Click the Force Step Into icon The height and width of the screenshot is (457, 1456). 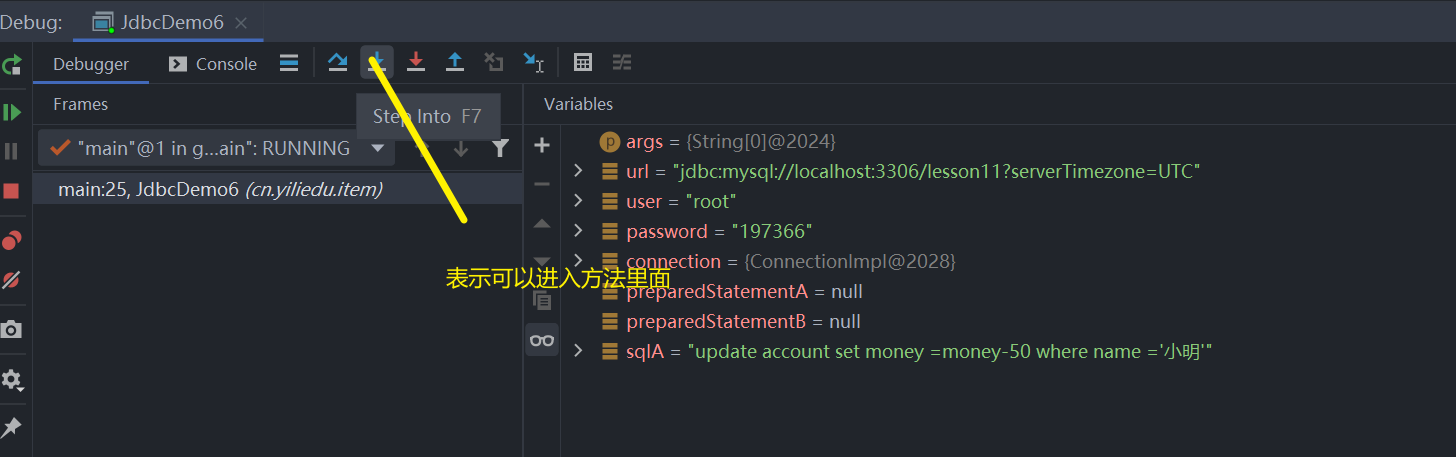pyautogui.click(x=416, y=63)
